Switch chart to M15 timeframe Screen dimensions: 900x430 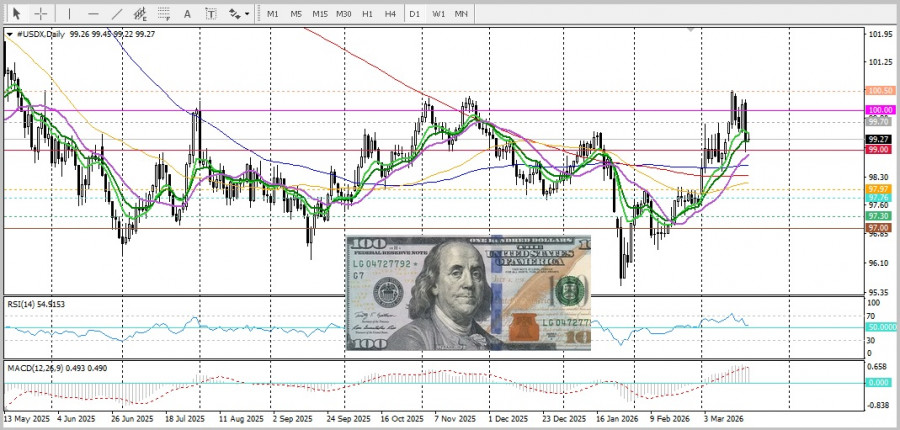320,13
